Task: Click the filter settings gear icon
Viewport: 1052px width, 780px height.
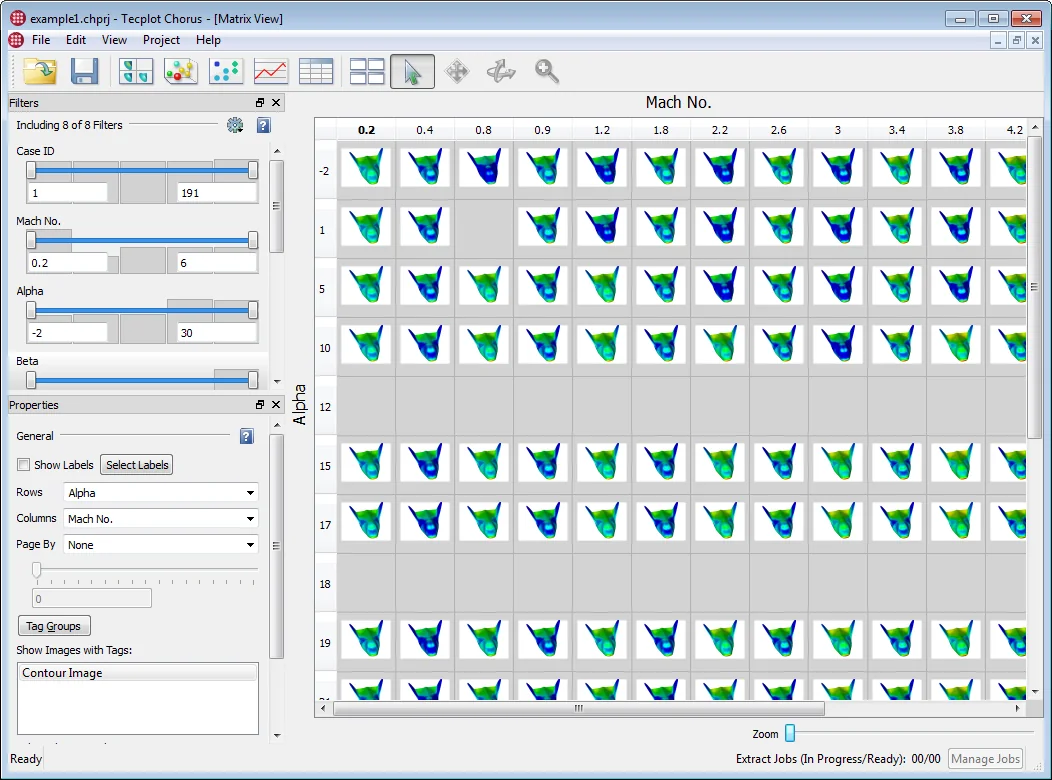Action: click(x=235, y=125)
